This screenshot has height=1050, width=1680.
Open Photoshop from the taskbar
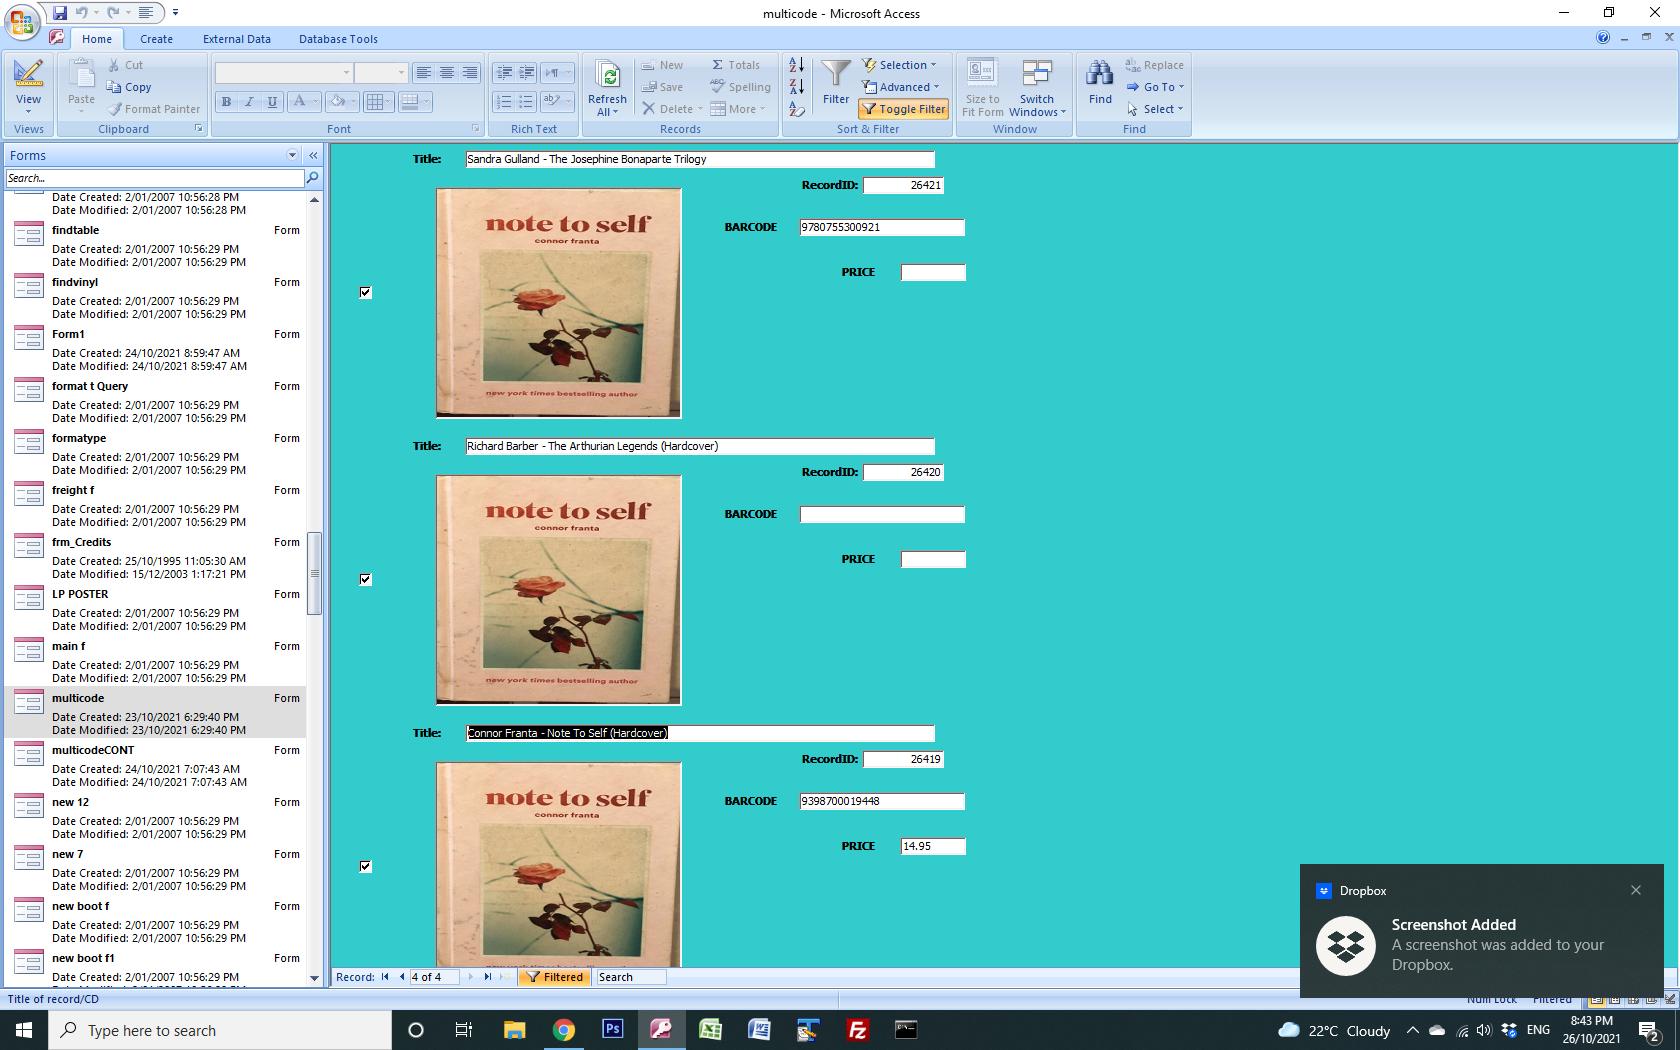pyautogui.click(x=612, y=1030)
